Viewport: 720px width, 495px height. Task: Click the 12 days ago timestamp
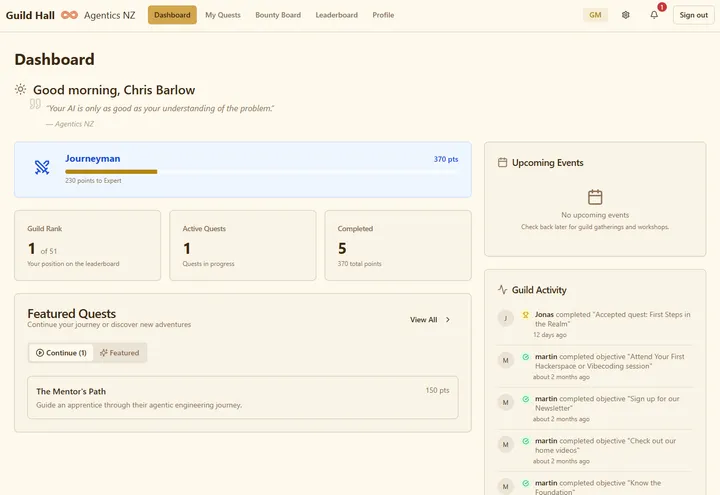point(550,335)
